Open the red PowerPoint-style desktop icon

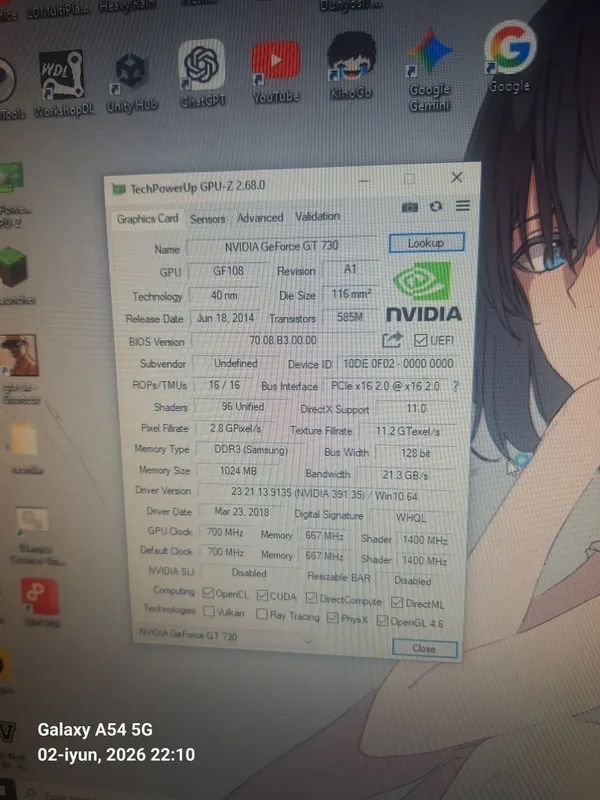[x=40, y=601]
